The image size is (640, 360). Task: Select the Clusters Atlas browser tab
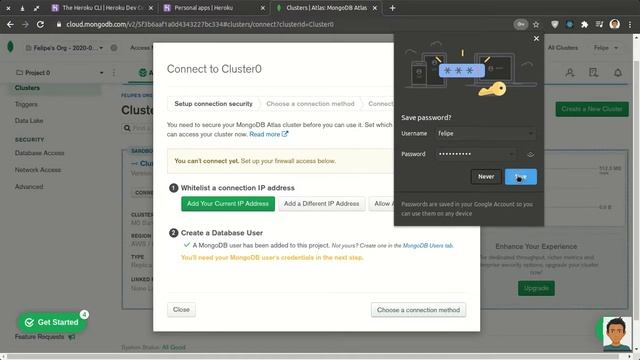[x=326, y=8]
